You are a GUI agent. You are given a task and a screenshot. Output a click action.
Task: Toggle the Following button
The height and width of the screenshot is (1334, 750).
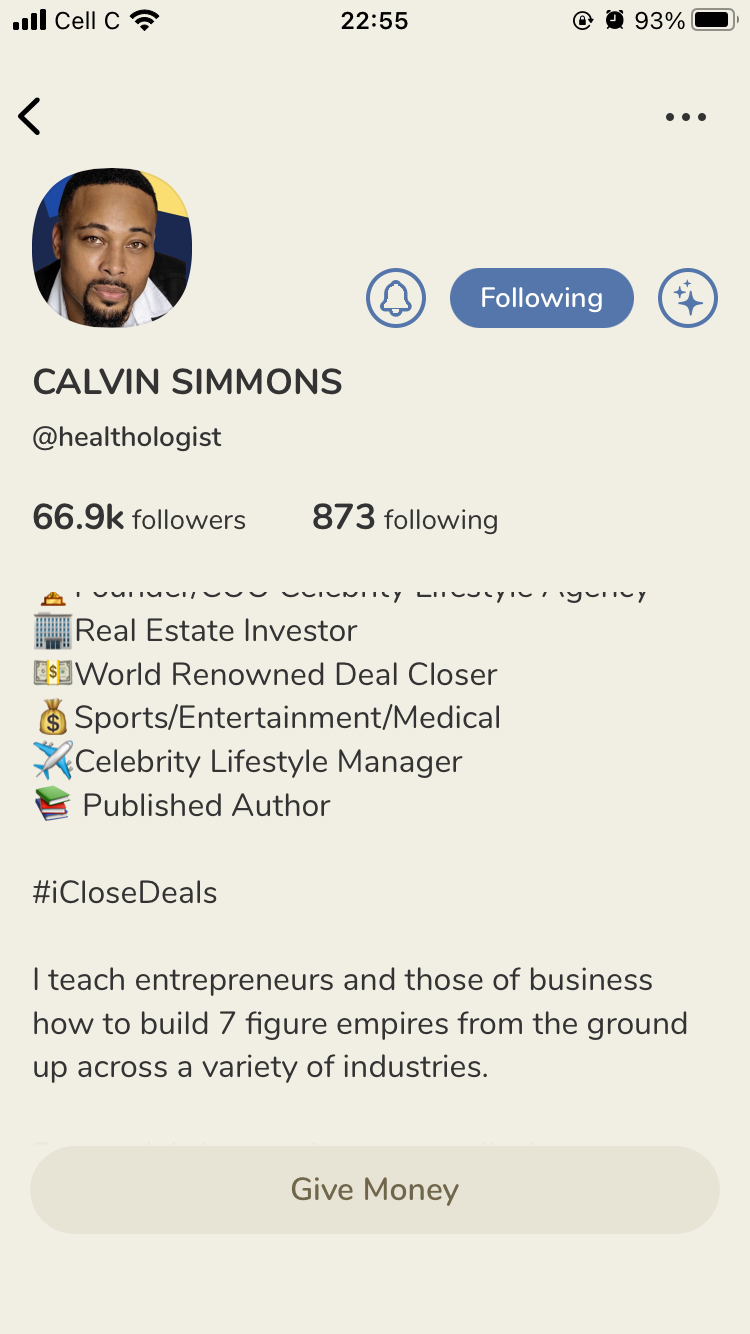542,298
